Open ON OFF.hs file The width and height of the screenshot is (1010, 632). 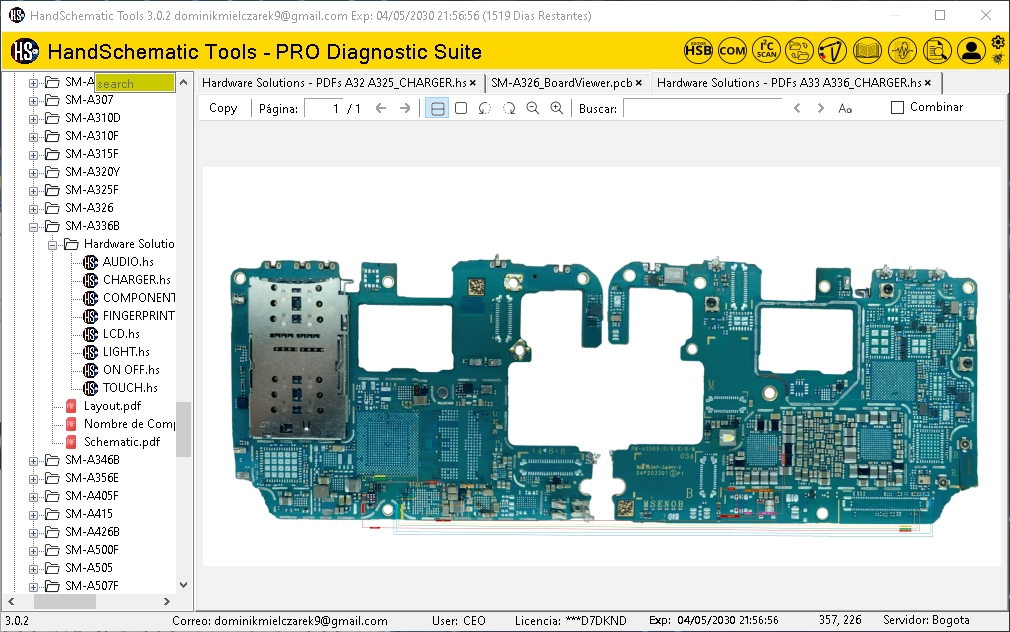(131, 370)
